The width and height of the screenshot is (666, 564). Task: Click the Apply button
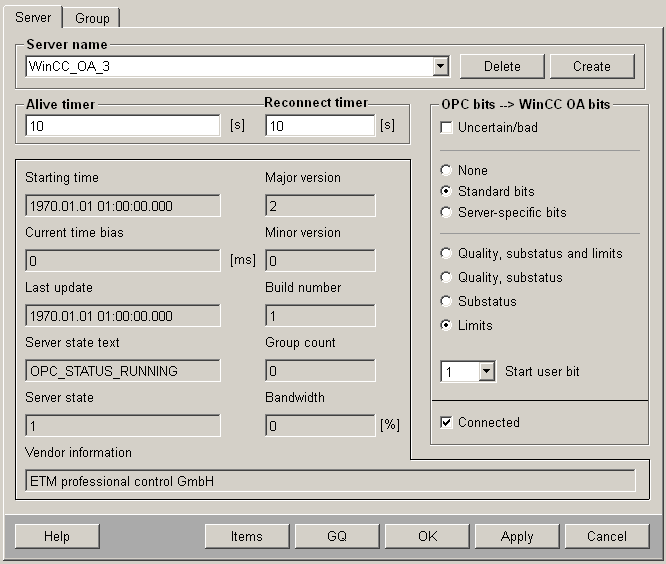coord(517,536)
